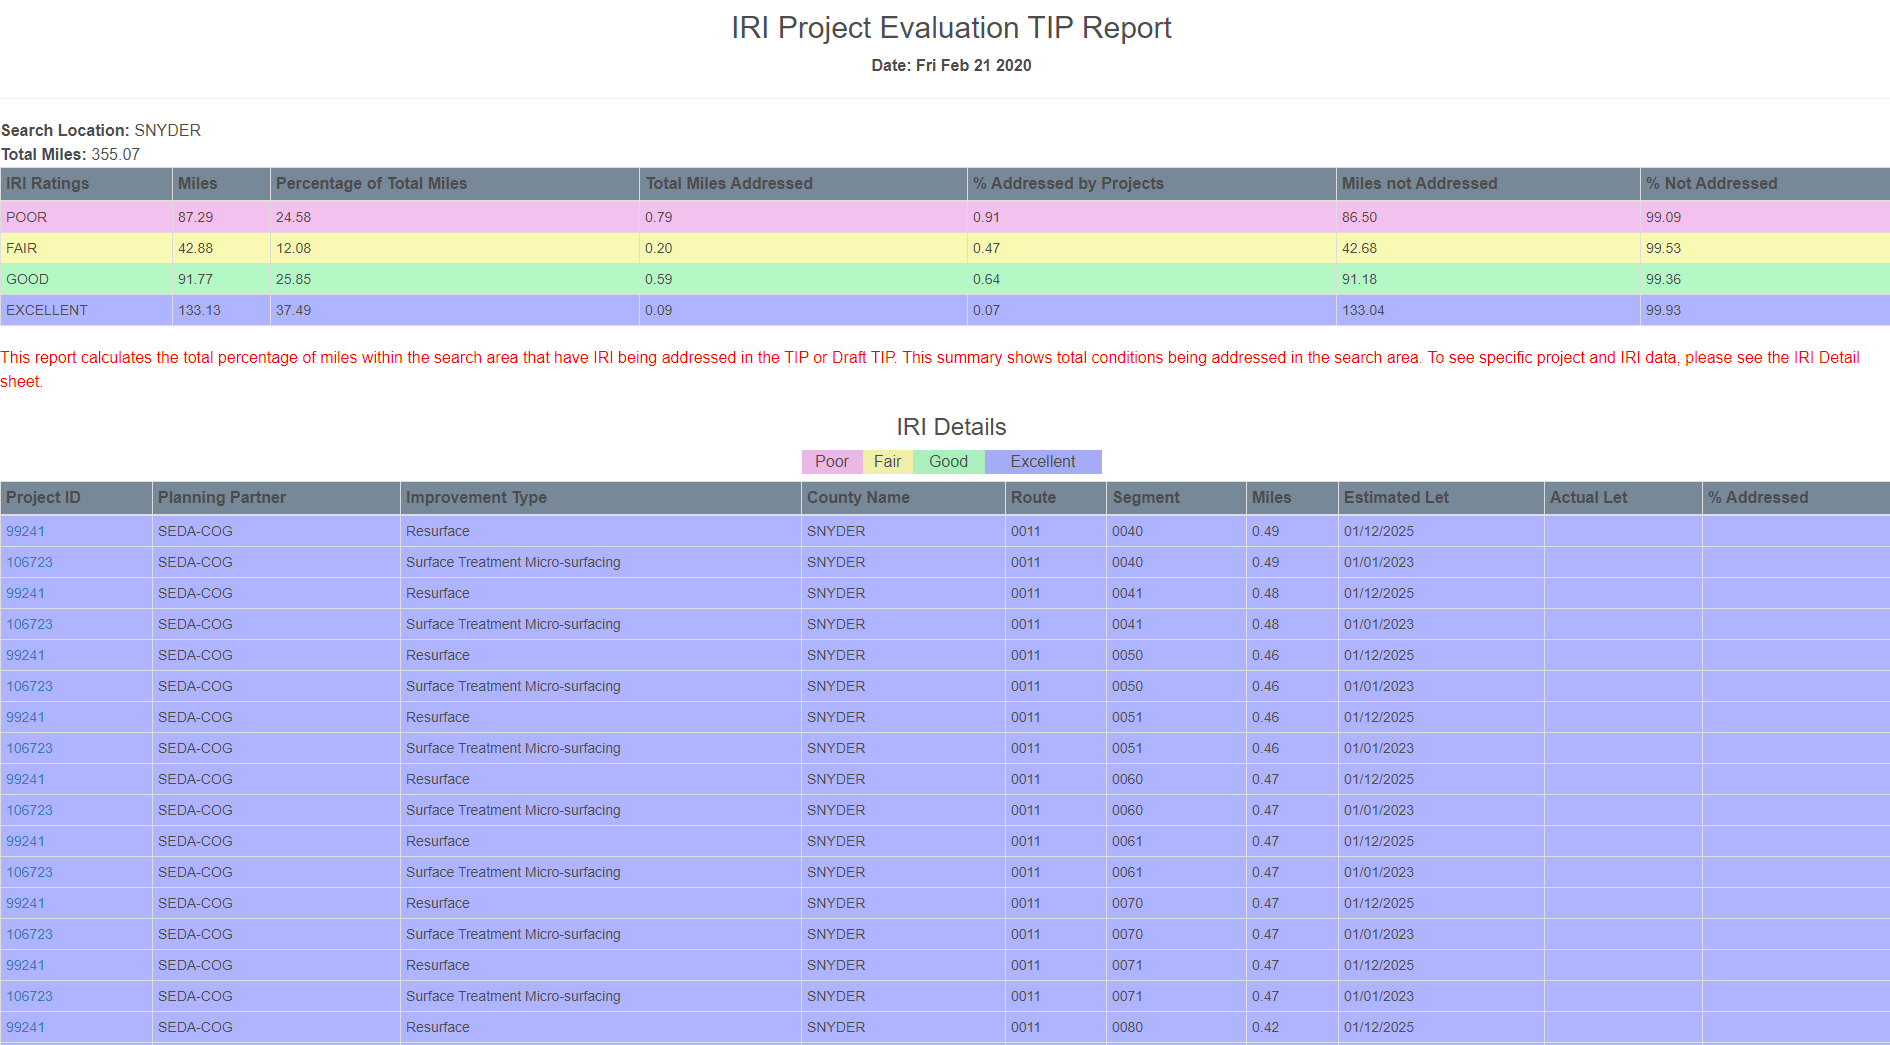The height and width of the screenshot is (1045, 1890).
Task: Click the Search Location value SNYDER
Action: [170, 130]
